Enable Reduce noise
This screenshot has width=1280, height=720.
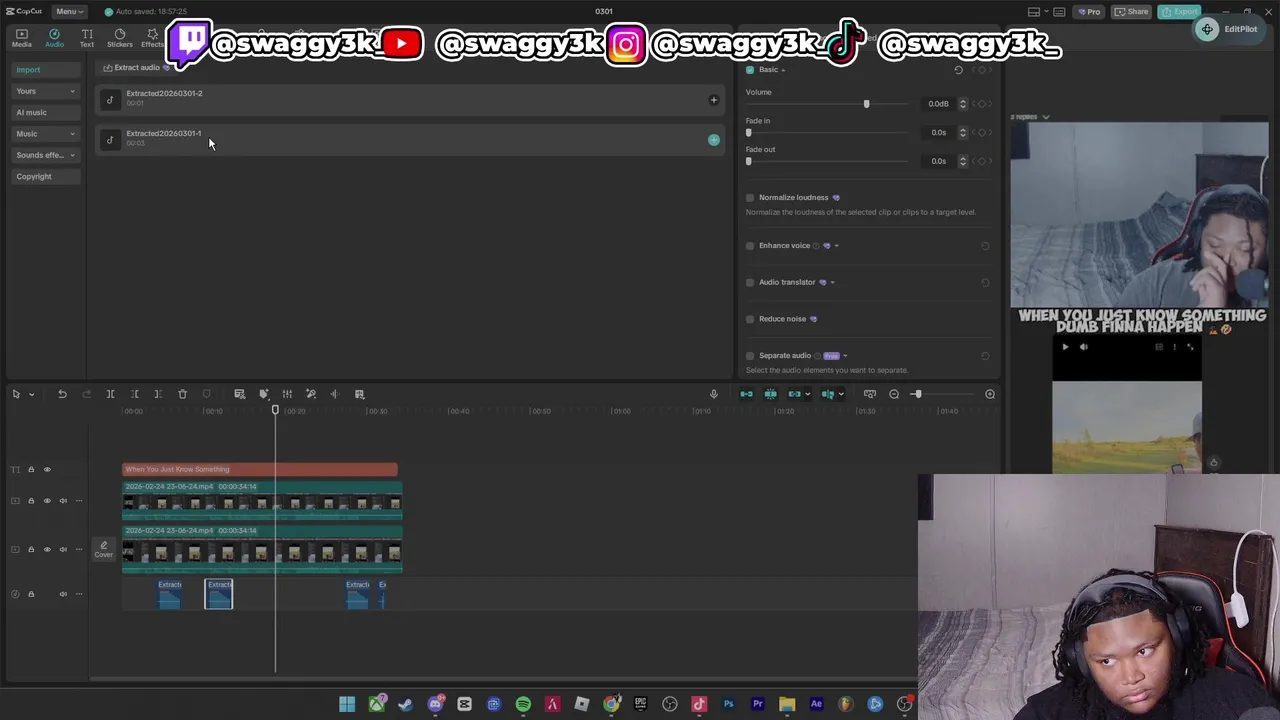750,319
